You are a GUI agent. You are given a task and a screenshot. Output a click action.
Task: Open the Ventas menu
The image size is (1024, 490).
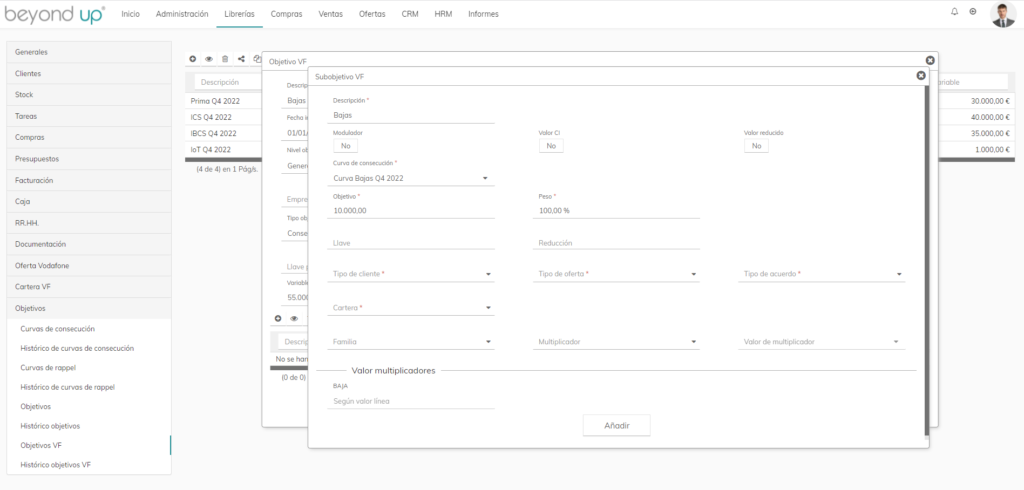(330, 14)
